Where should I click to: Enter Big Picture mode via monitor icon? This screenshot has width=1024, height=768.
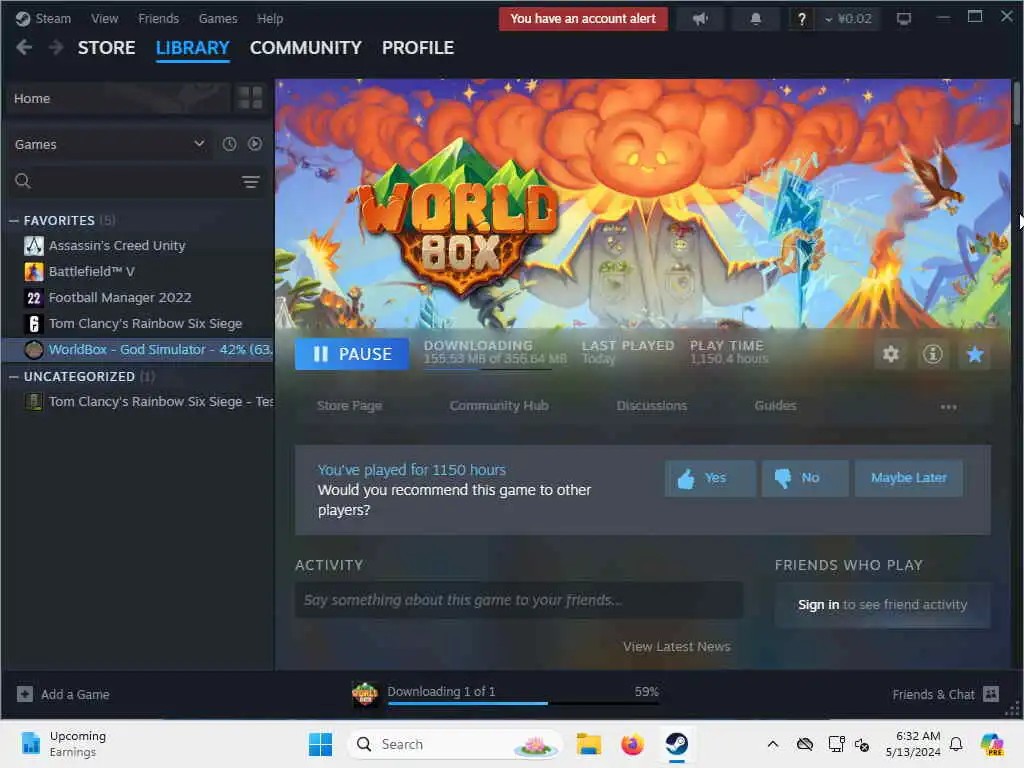pyautogui.click(x=904, y=19)
